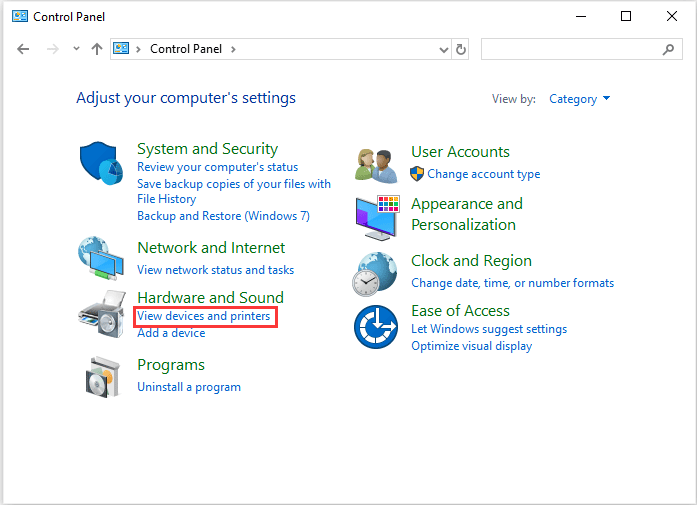Screen dimensions: 697x505
Task: Maximize the Control Panel window
Action: pyautogui.click(x=626, y=16)
